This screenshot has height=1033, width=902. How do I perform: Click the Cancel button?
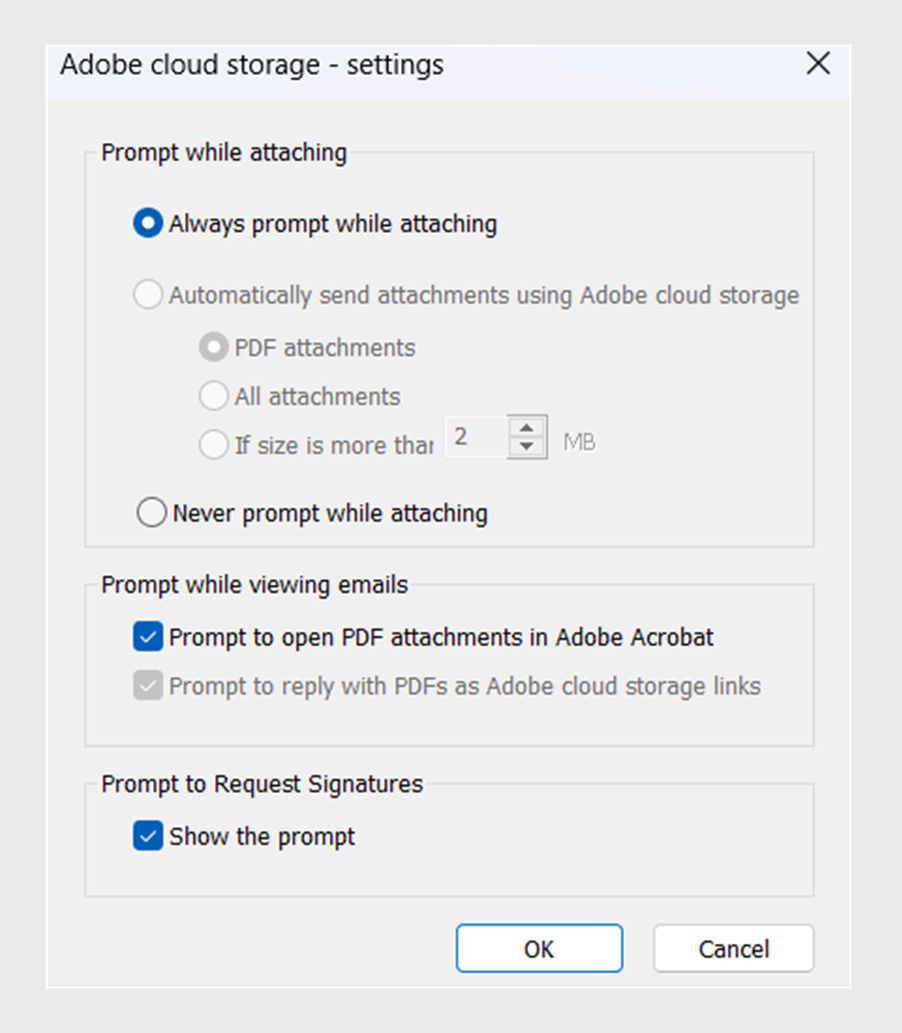click(733, 949)
